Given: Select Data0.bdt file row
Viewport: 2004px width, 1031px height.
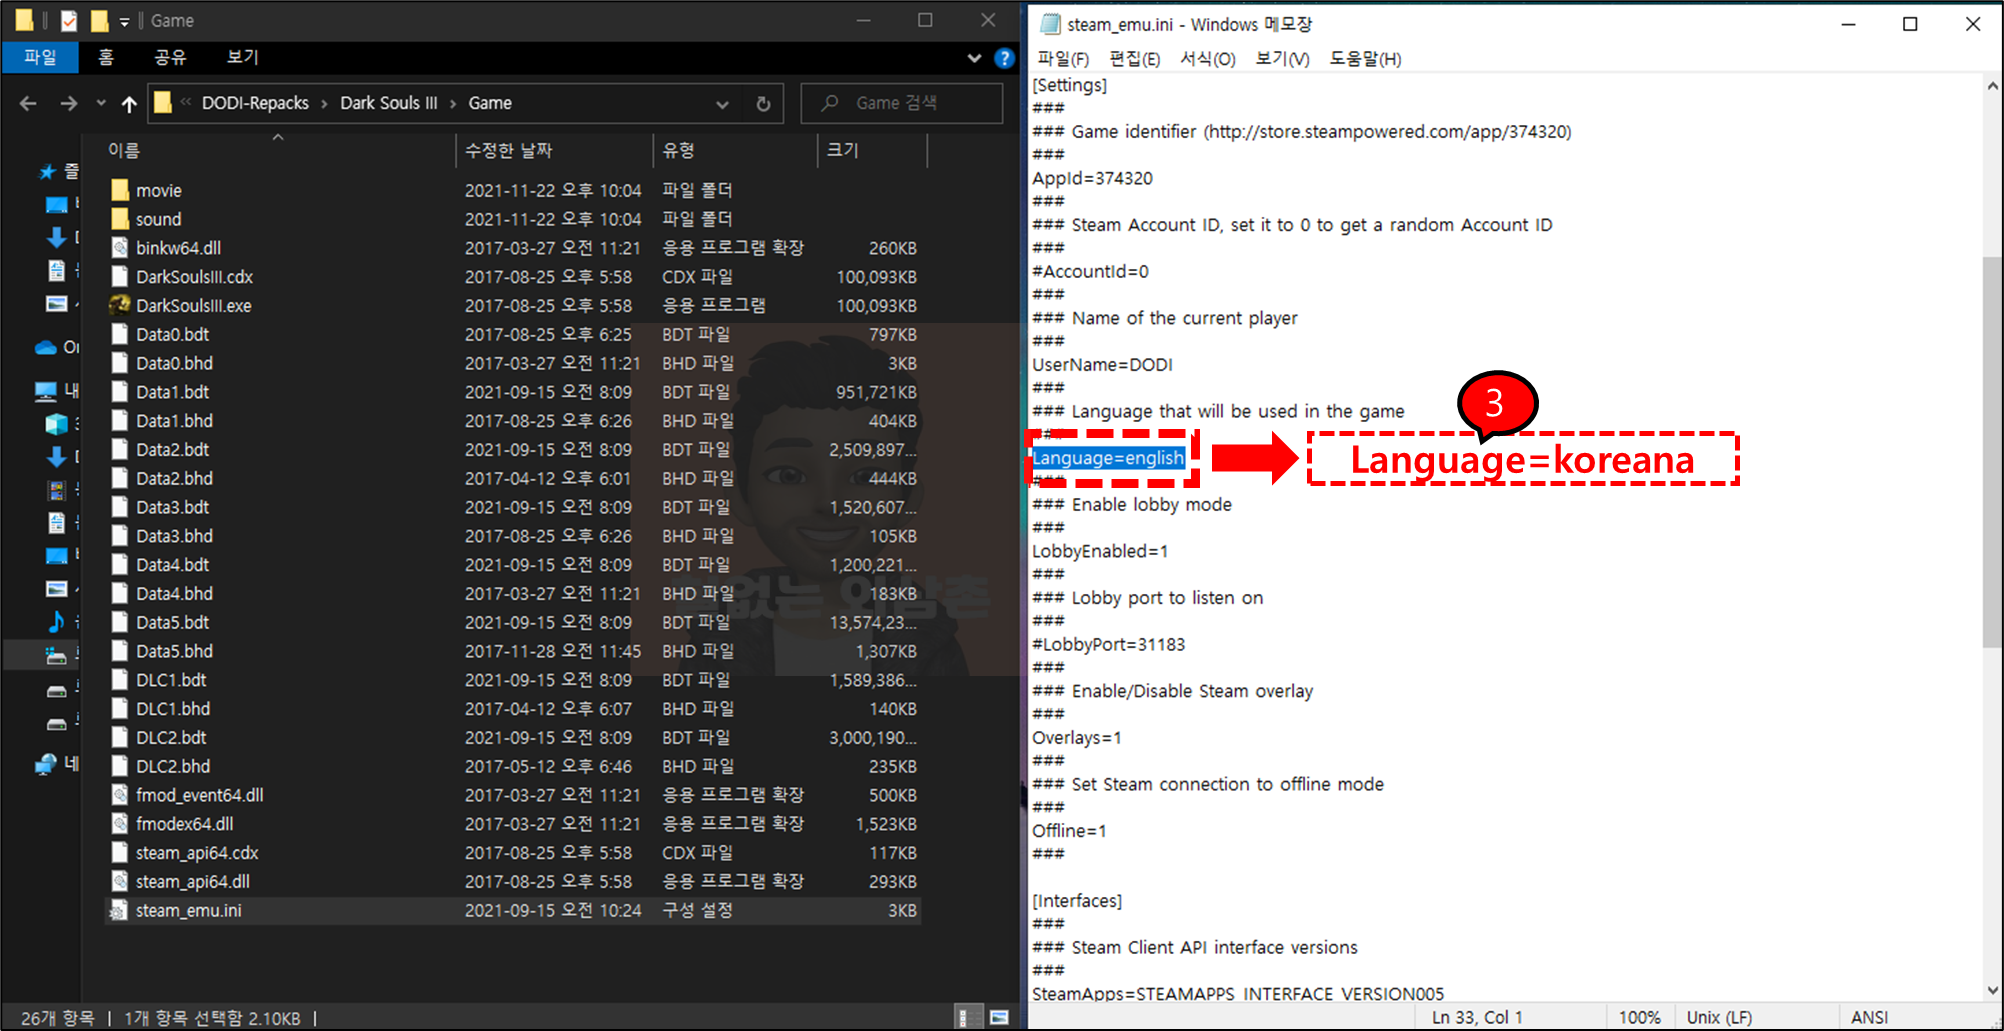Looking at the screenshot, I should coord(513,334).
